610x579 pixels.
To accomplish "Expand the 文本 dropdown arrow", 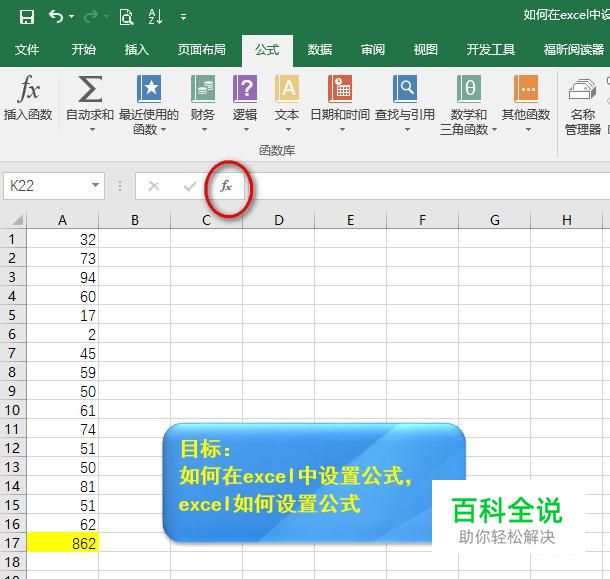I will 288,130.
